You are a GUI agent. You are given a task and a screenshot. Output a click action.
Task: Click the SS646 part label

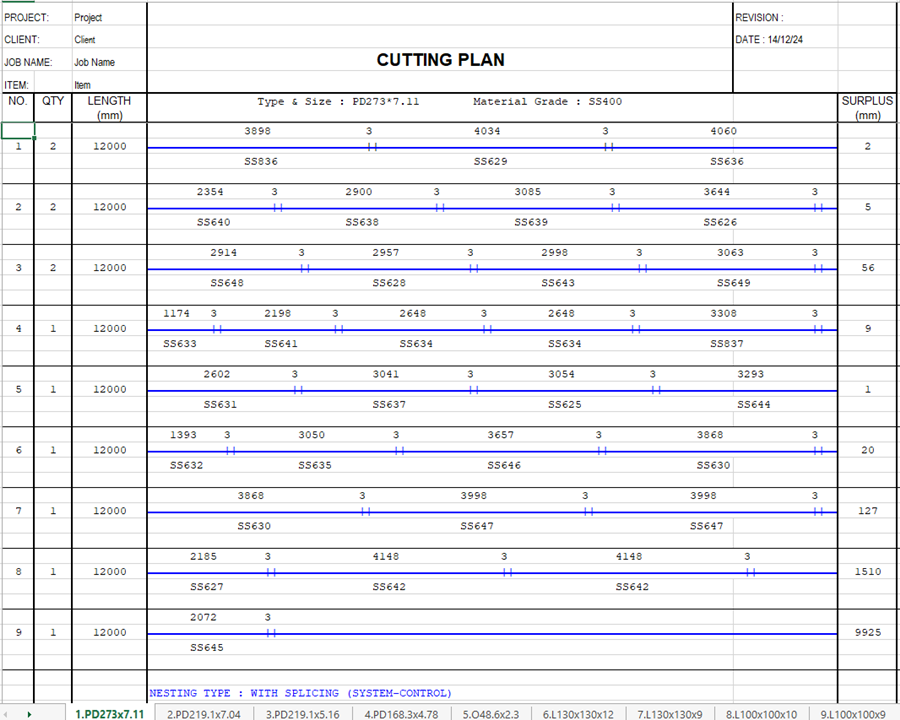[504, 466]
